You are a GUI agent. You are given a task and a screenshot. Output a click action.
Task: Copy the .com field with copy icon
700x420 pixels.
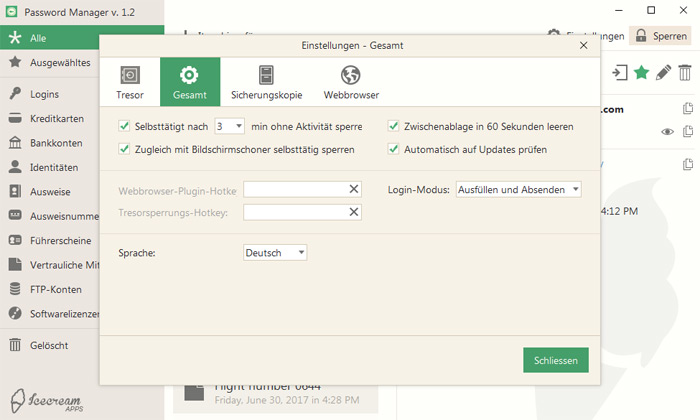[x=688, y=108]
